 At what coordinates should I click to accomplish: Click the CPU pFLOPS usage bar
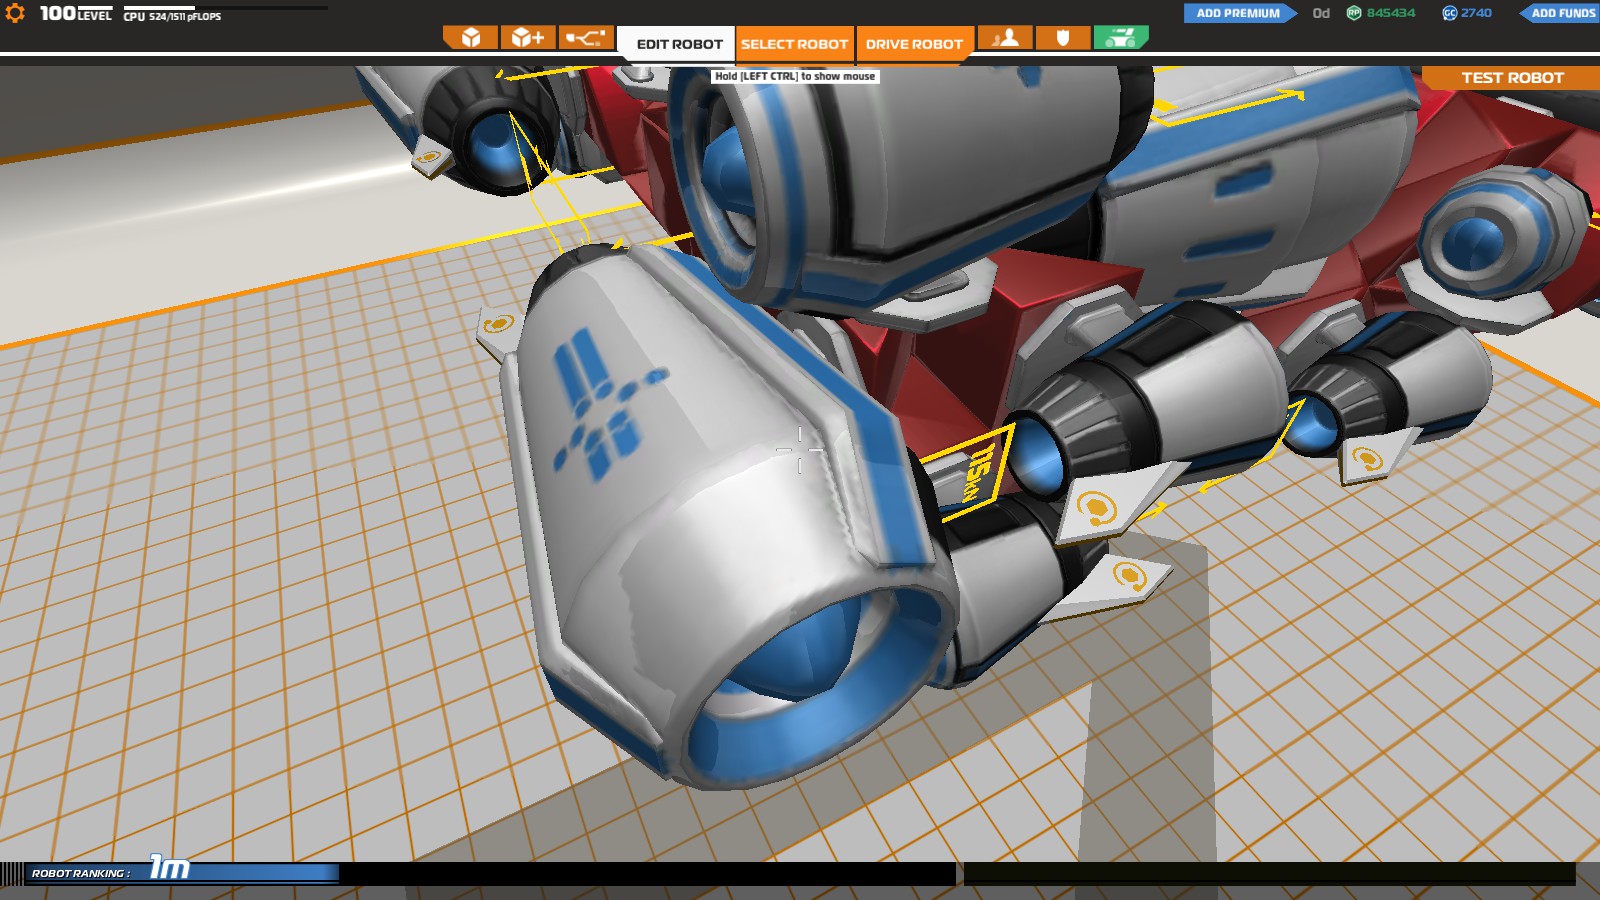(225, 8)
